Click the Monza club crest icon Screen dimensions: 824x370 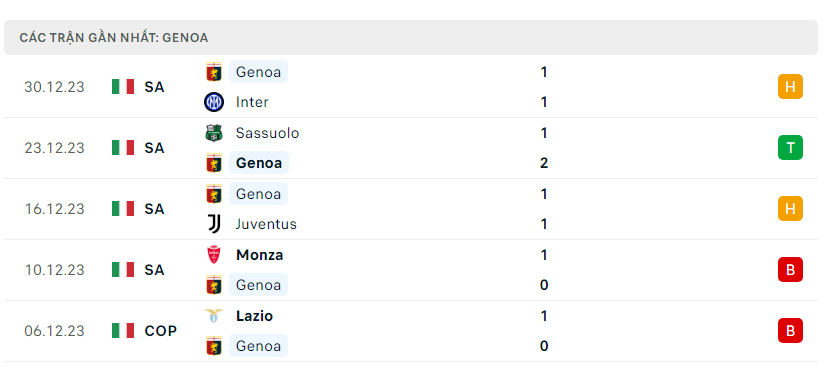[214, 255]
